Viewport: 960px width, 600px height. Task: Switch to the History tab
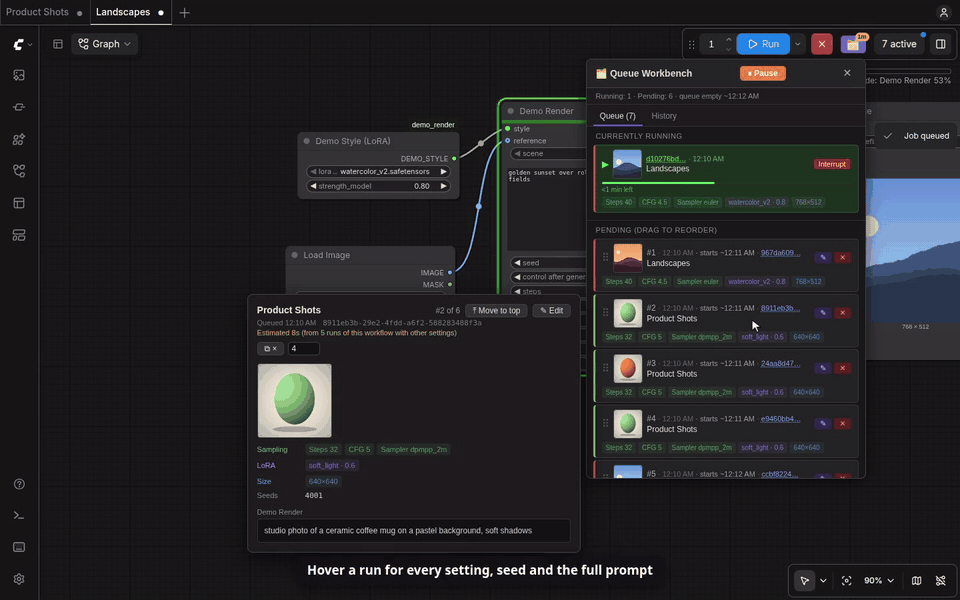coord(664,116)
